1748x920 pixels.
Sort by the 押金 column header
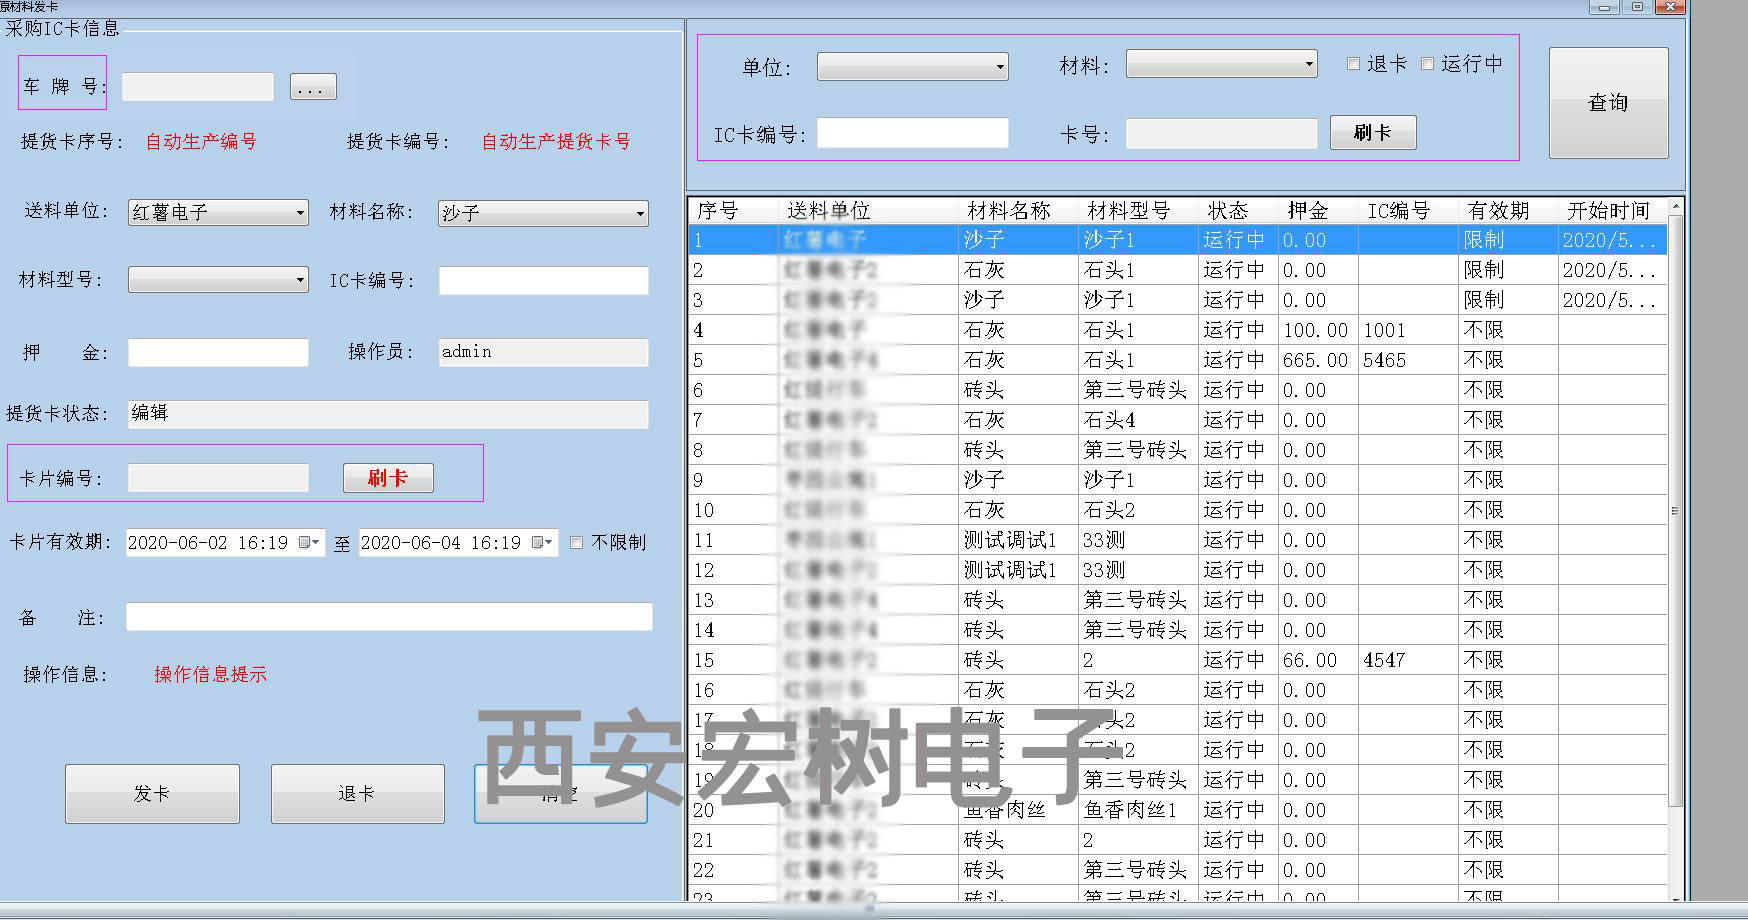(1318, 211)
